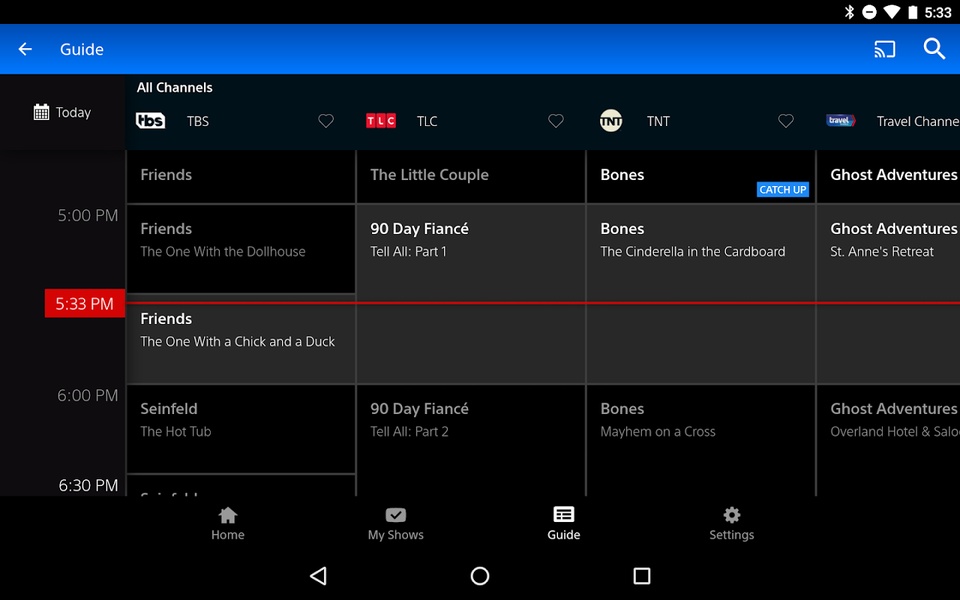Click the CATCH UP badge on Bones
Screen dimensions: 960x600
pyautogui.click(x=782, y=190)
